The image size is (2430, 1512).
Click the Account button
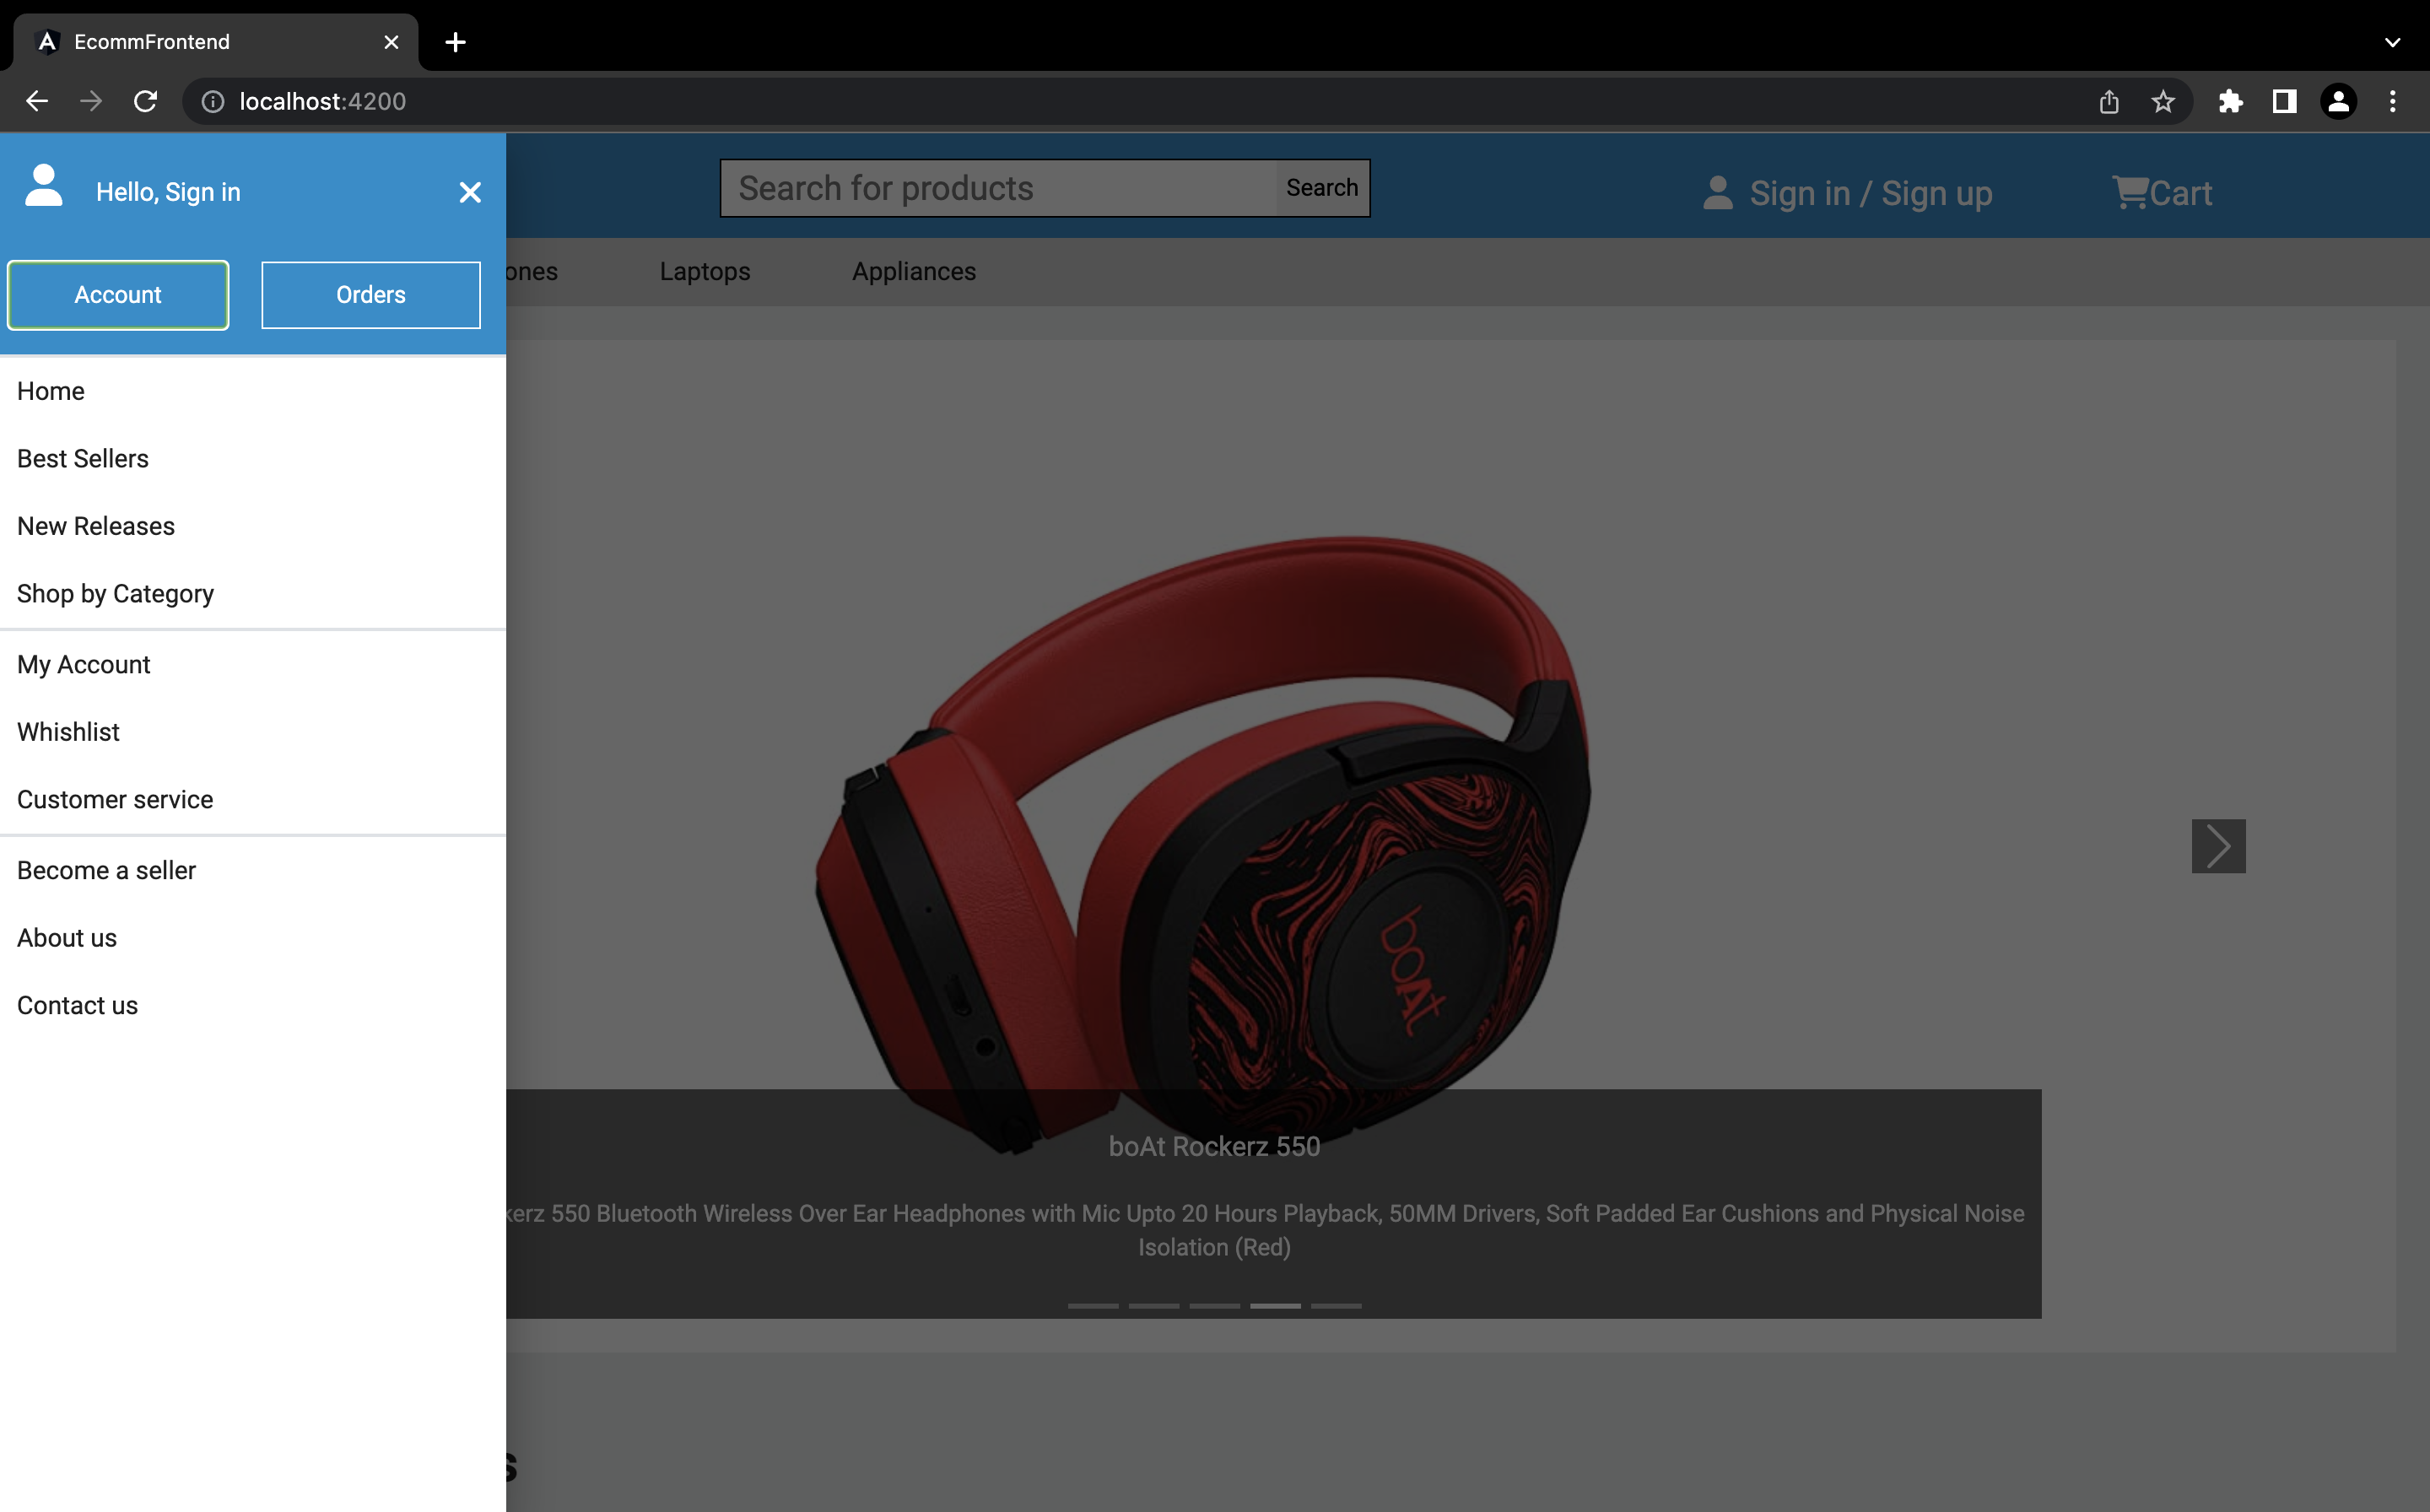pyautogui.click(x=118, y=294)
